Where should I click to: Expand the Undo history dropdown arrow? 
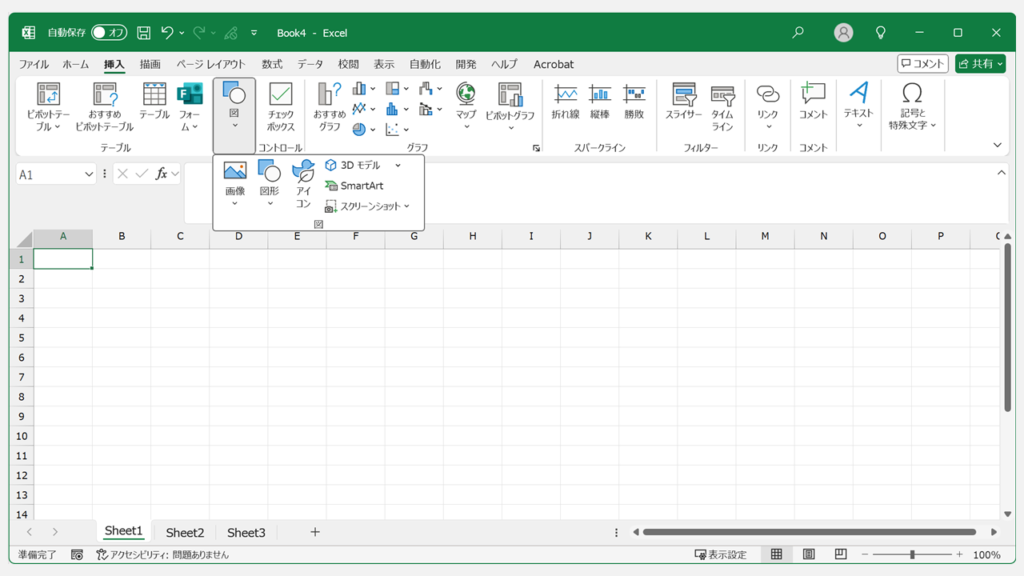[182, 33]
